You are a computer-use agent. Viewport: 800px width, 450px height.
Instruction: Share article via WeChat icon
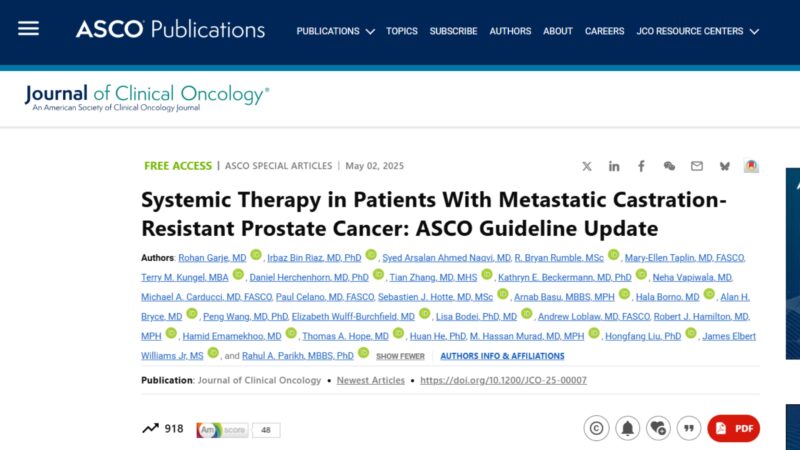669,166
